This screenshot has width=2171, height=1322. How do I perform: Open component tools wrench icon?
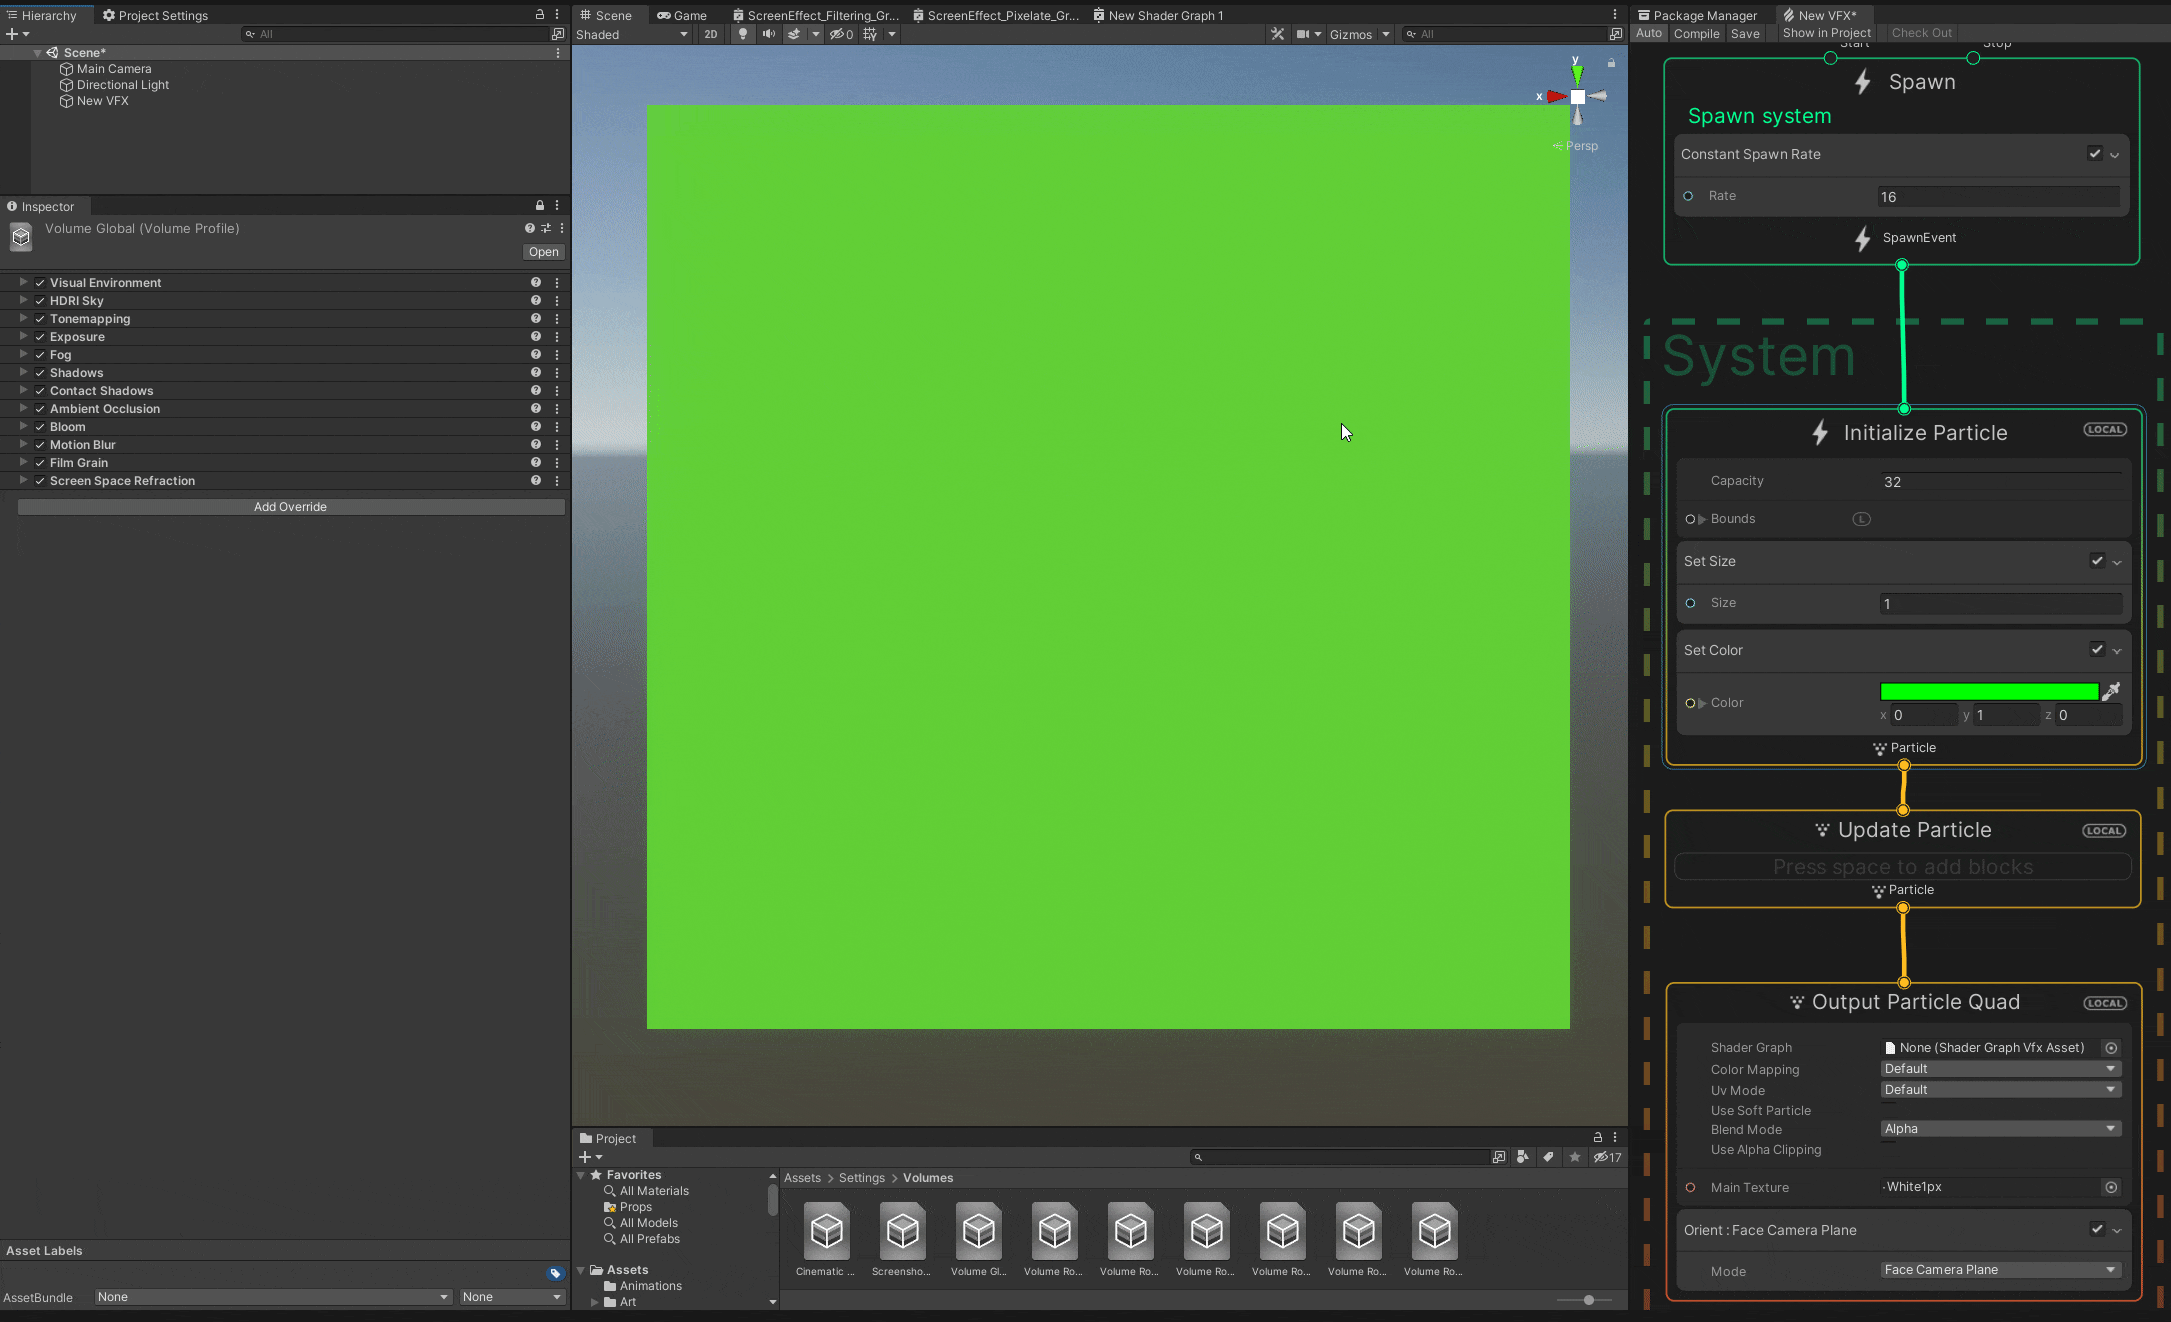tap(1277, 34)
